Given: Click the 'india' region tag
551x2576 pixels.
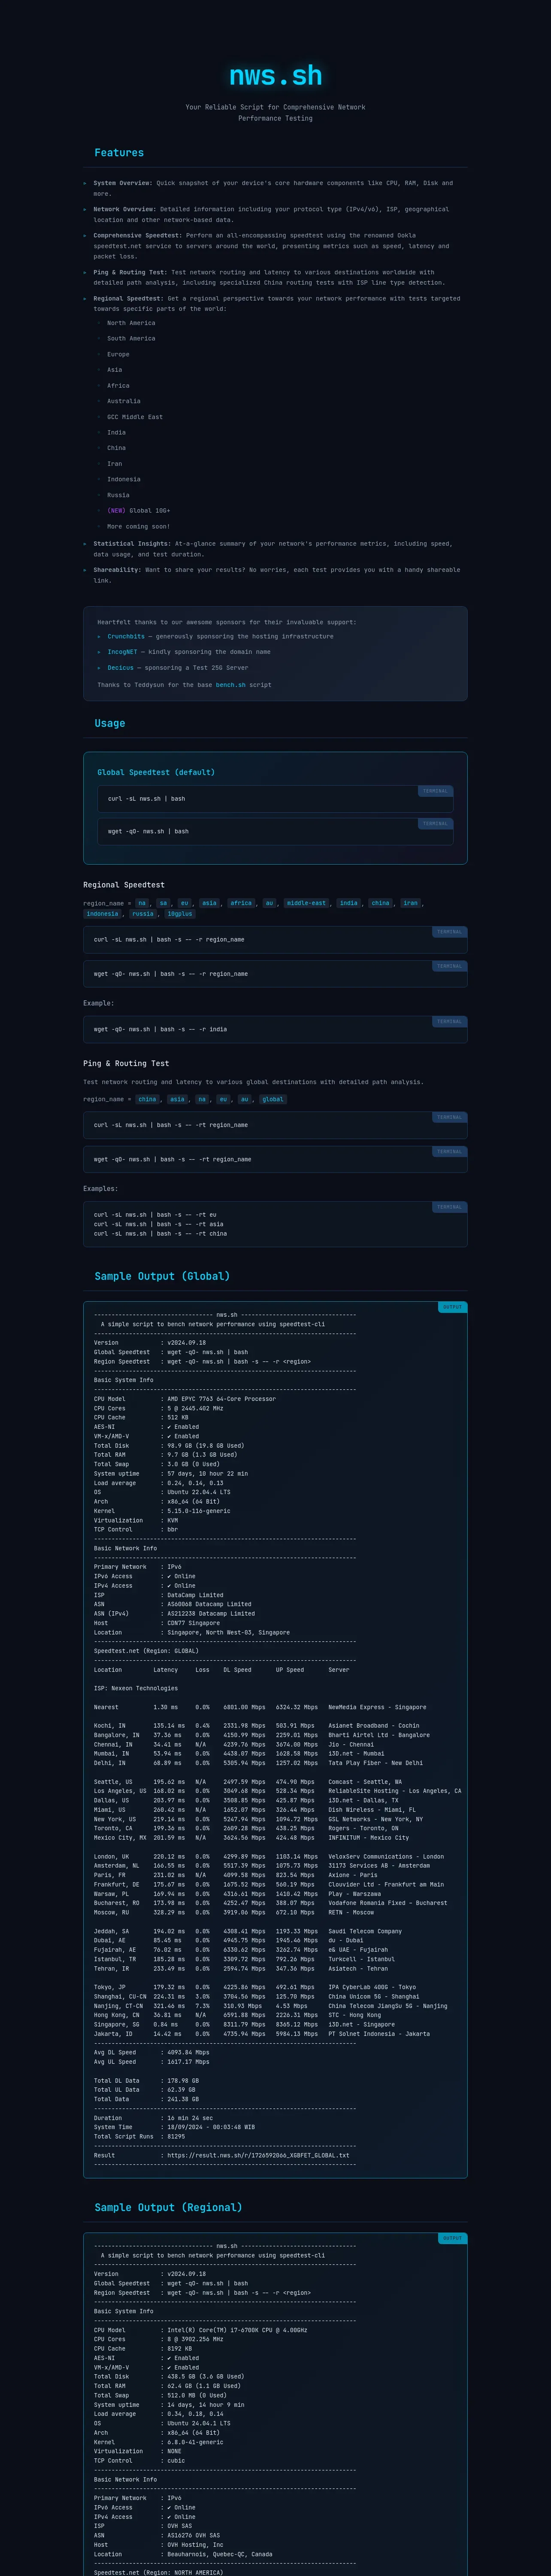Looking at the screenshot, I should pyautogui.click(x=348, y=903).
